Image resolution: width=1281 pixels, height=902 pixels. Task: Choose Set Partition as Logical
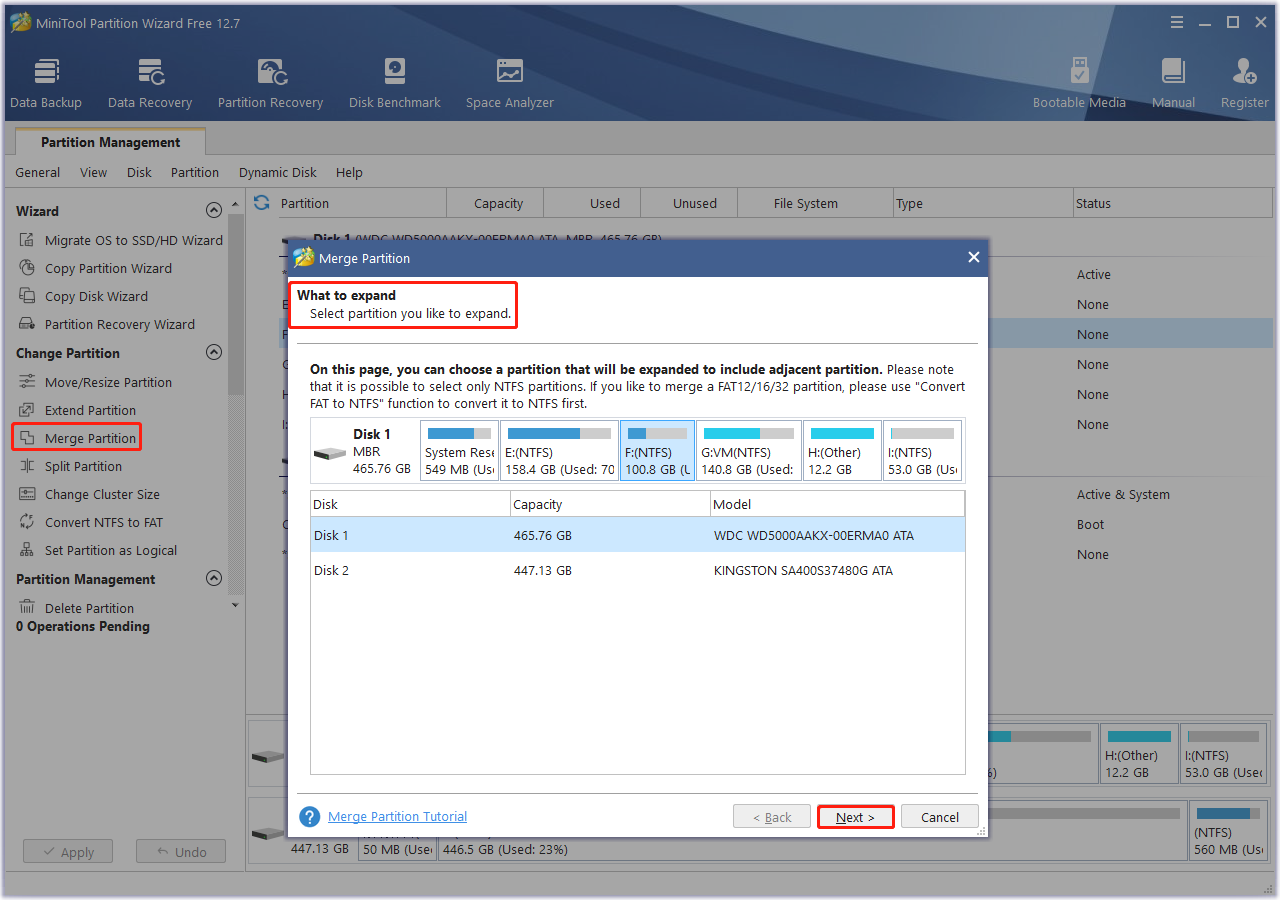pyautogui.click(x=97, y=550)
